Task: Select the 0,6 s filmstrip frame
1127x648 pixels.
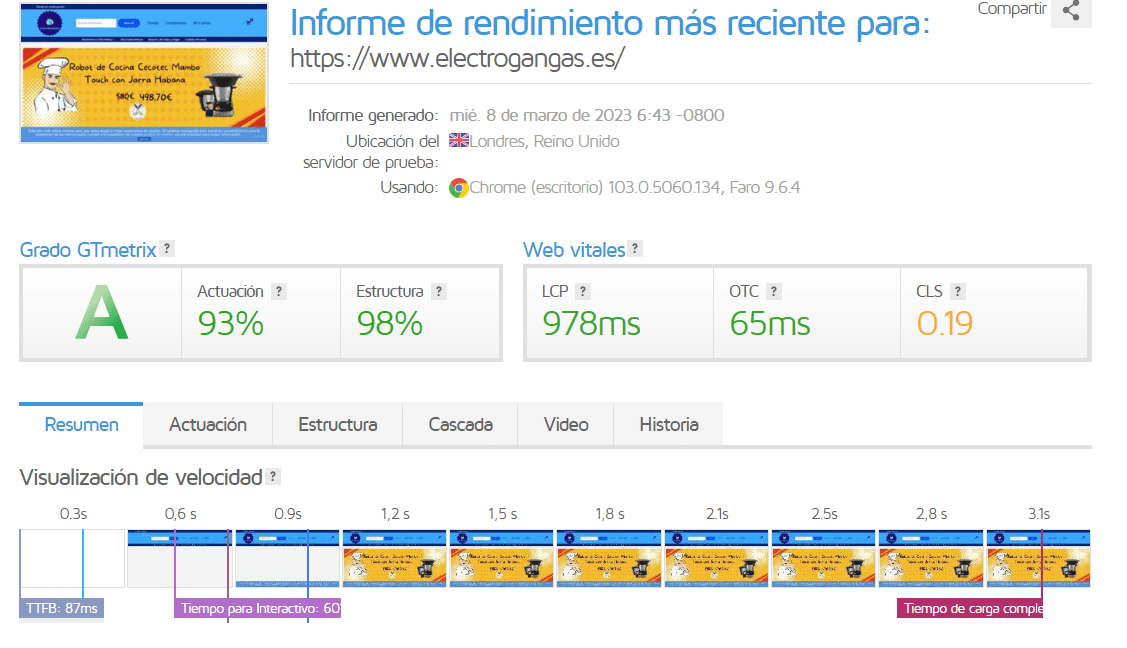Action: click(x=180, y=558)
